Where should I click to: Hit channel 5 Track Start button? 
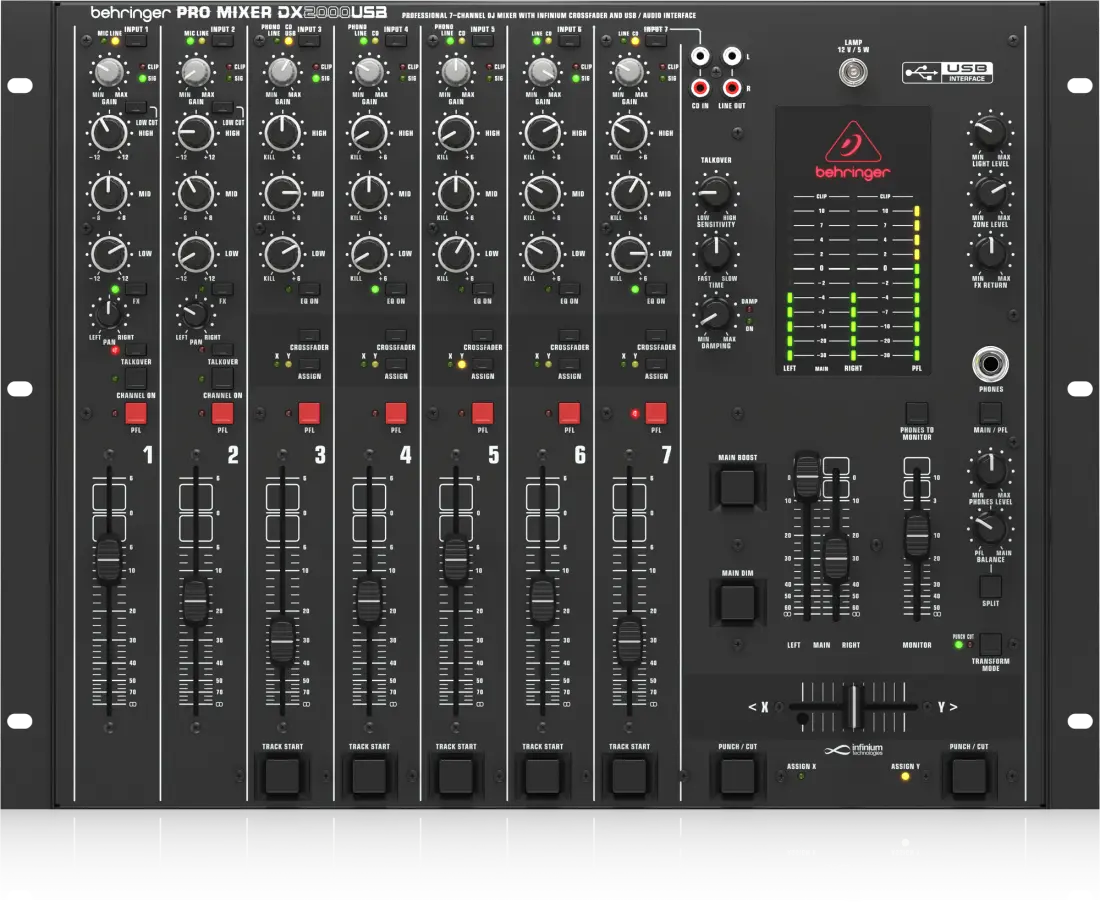[455, 775]
